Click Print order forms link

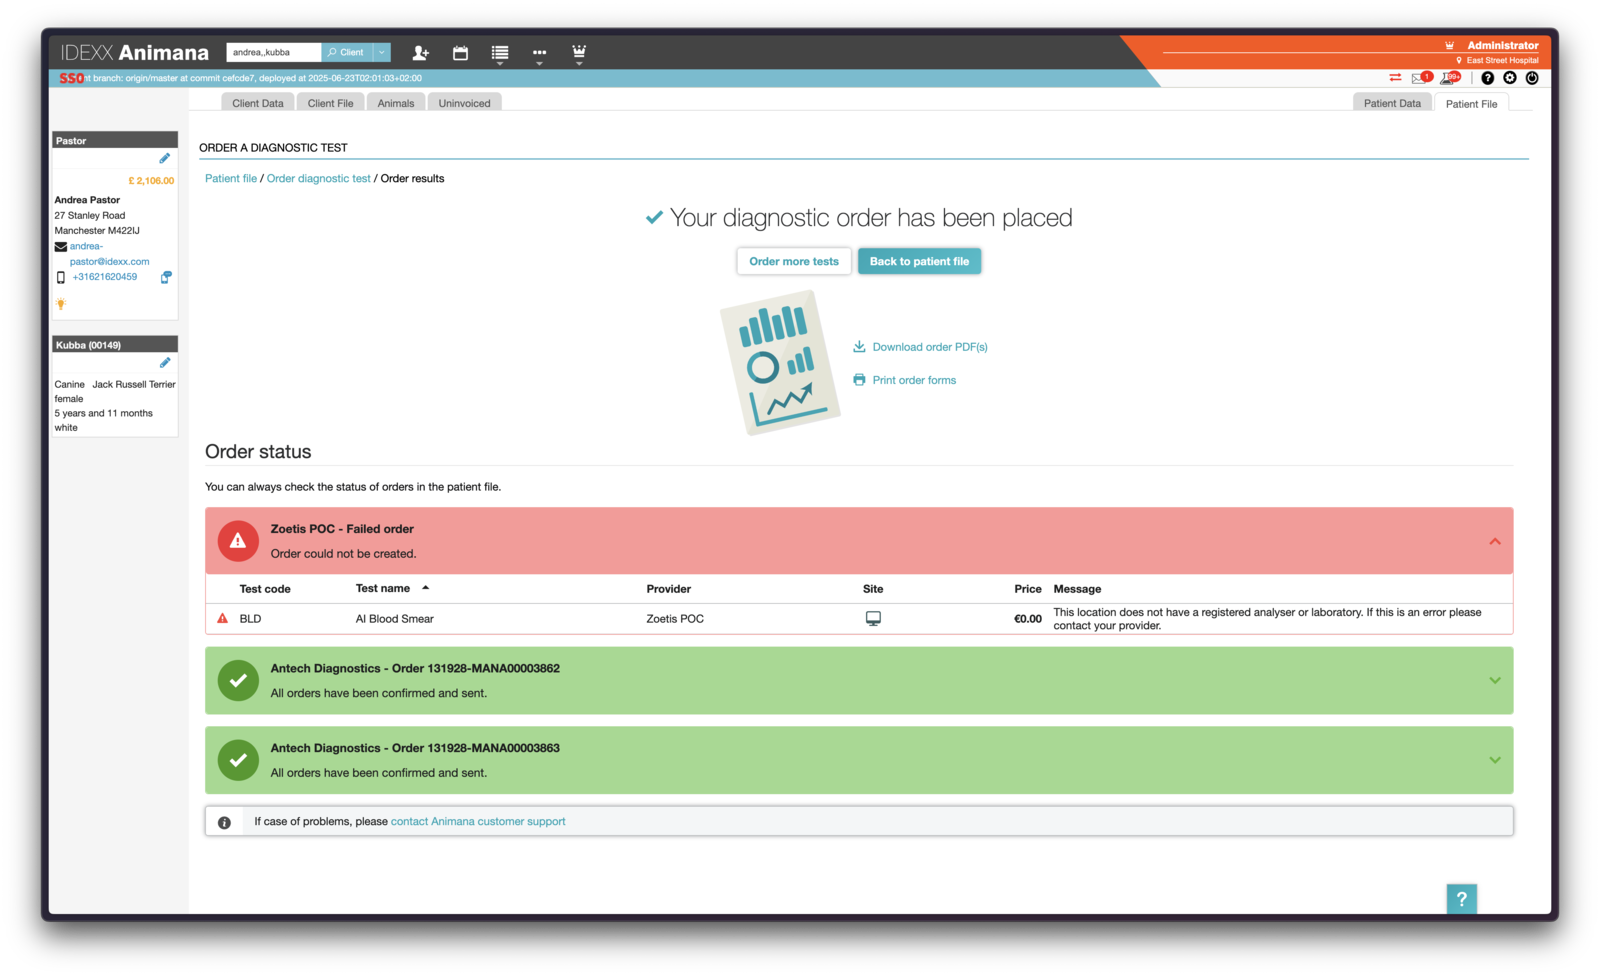pos(914,380)
